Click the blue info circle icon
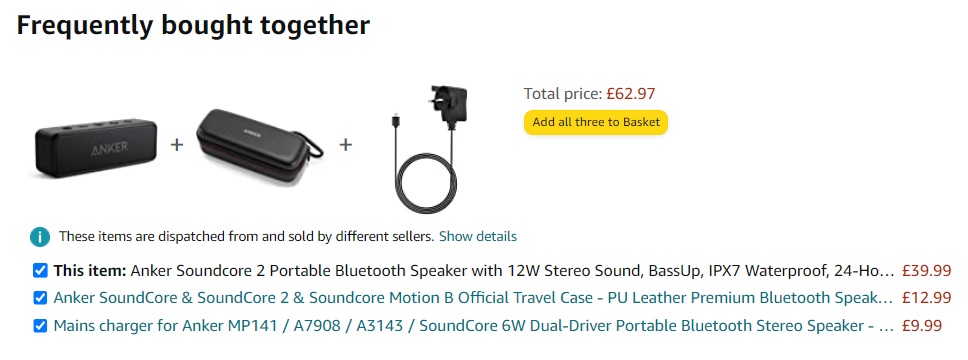This screenshot has height=360, width=968. pos(40,237)
